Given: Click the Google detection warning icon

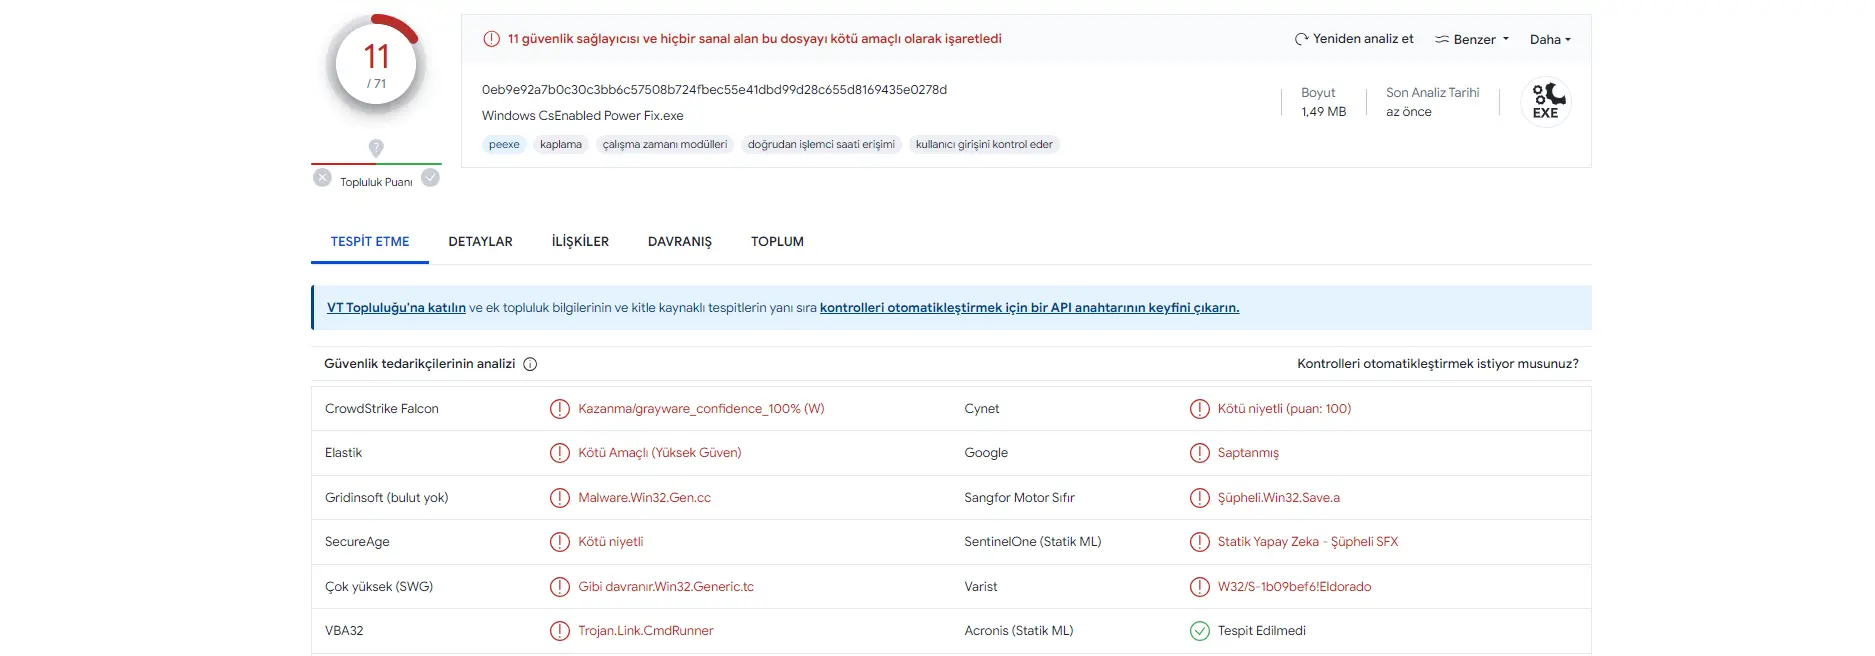Looking at the screenshot, I should coord(1200,453).
